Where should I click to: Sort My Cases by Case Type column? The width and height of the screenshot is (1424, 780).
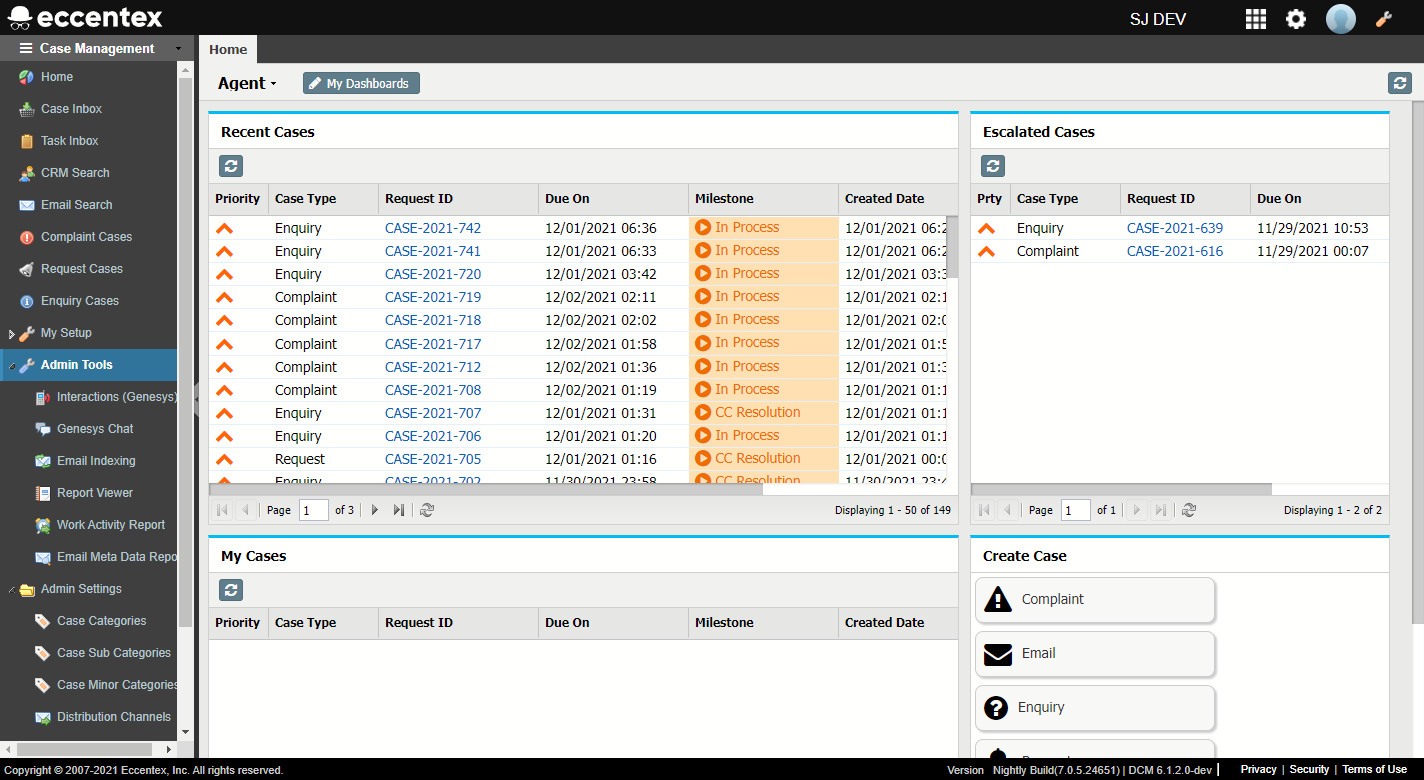(x=323, y=623)
